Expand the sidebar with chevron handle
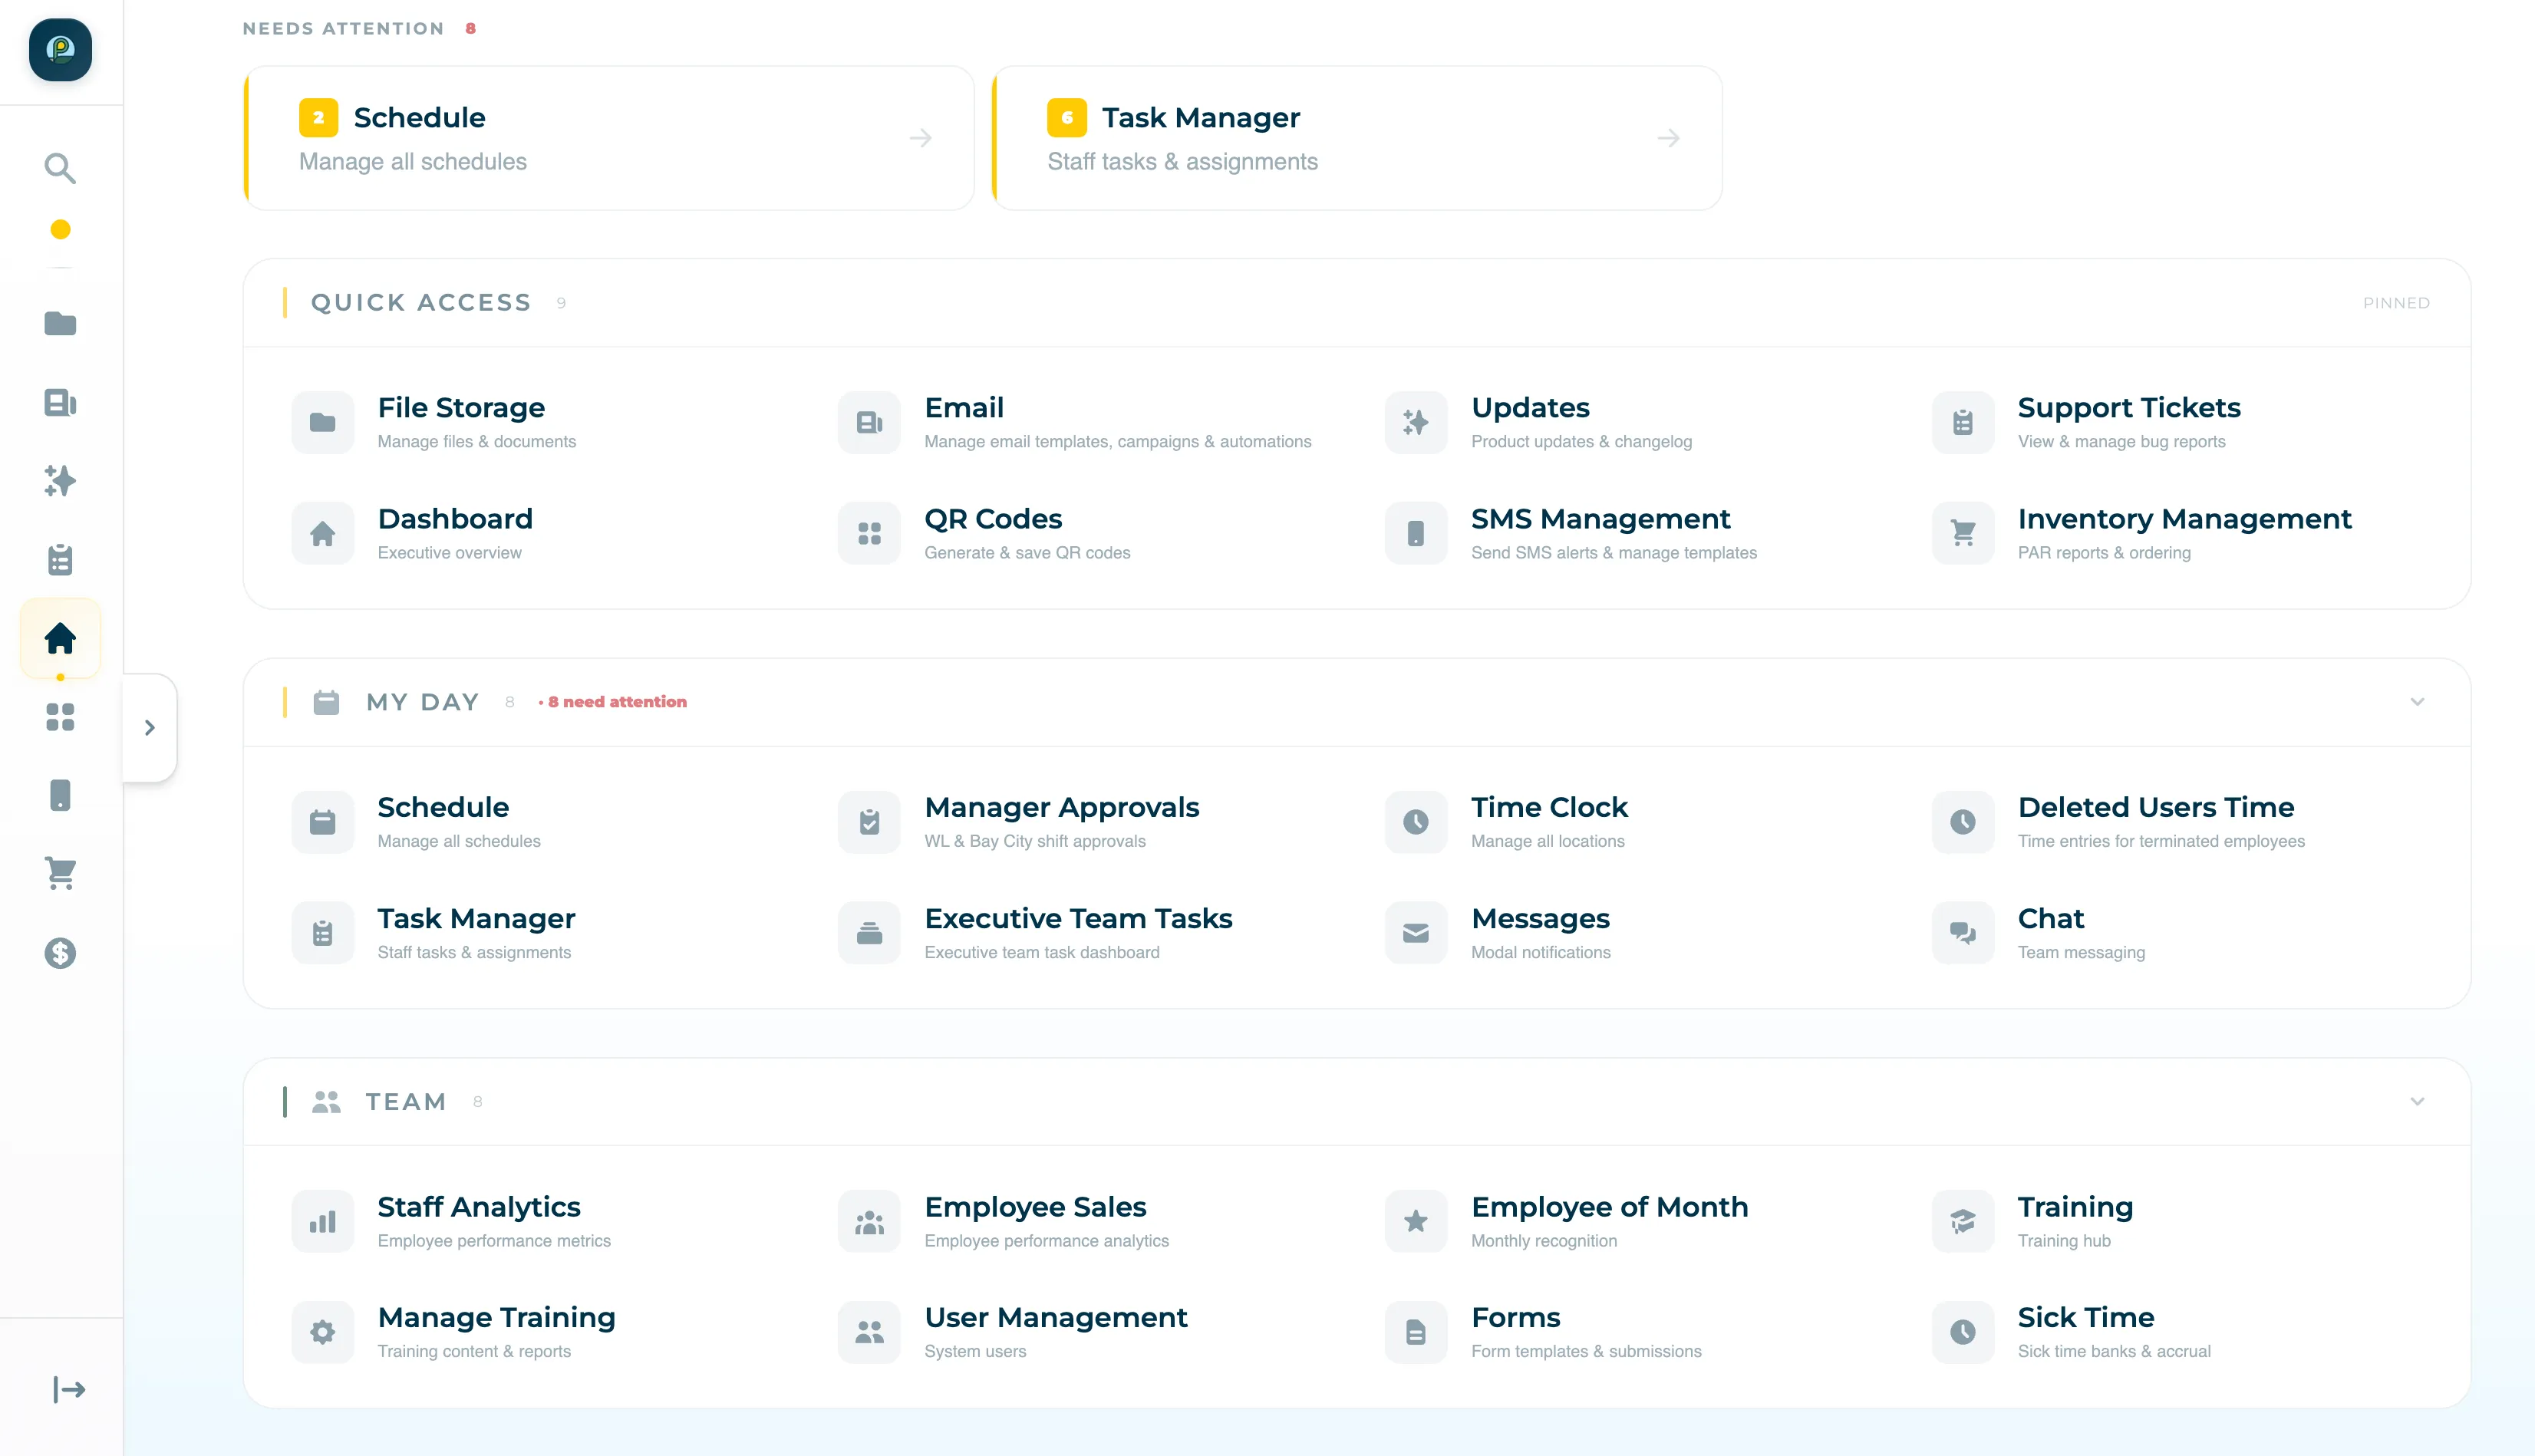2535x1456 pixels. pos(150,728)
